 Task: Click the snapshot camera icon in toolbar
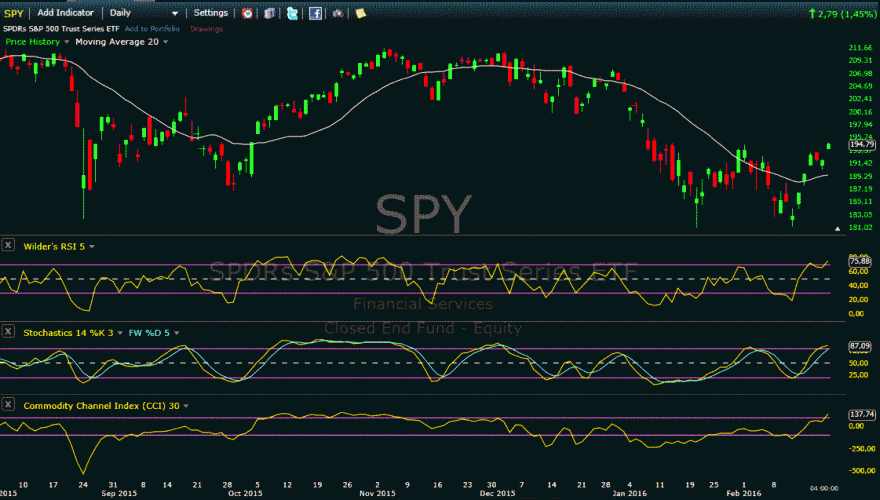pyautogui.click(x=337, y=13)
